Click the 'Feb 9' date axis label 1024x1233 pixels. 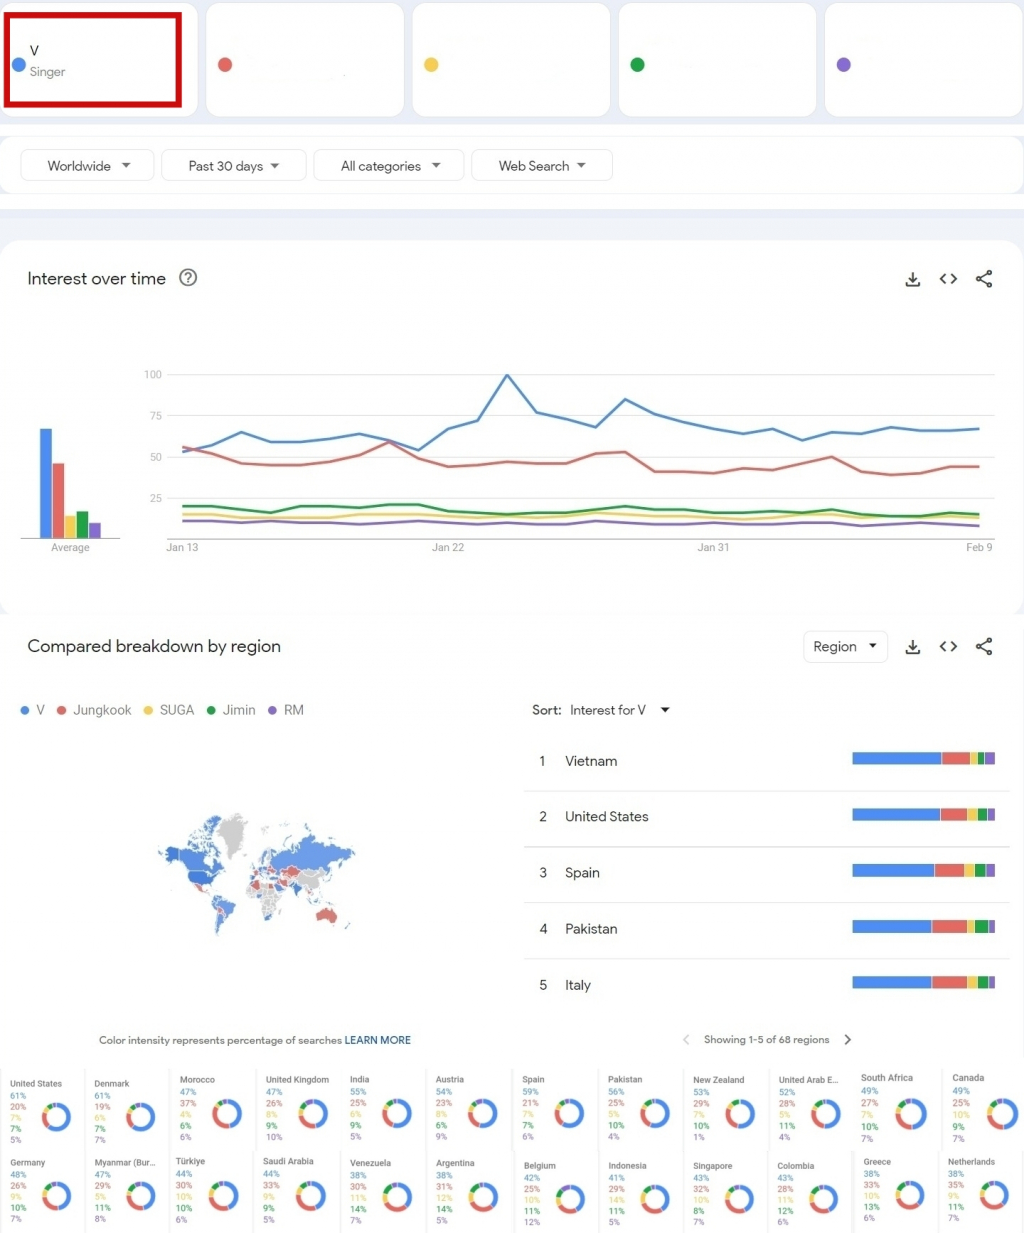979,547
